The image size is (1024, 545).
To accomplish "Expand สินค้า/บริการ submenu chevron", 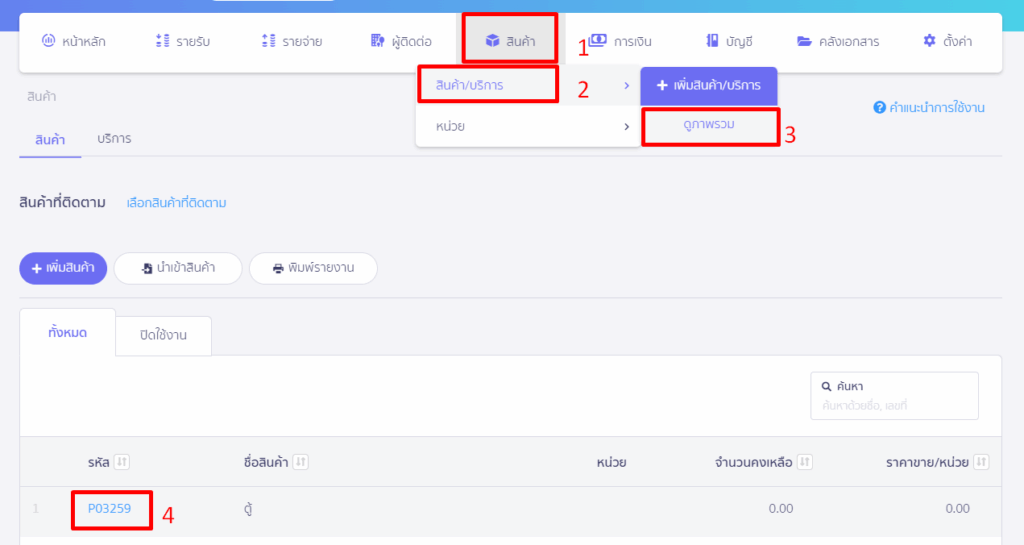I will (x=626, y=86).
